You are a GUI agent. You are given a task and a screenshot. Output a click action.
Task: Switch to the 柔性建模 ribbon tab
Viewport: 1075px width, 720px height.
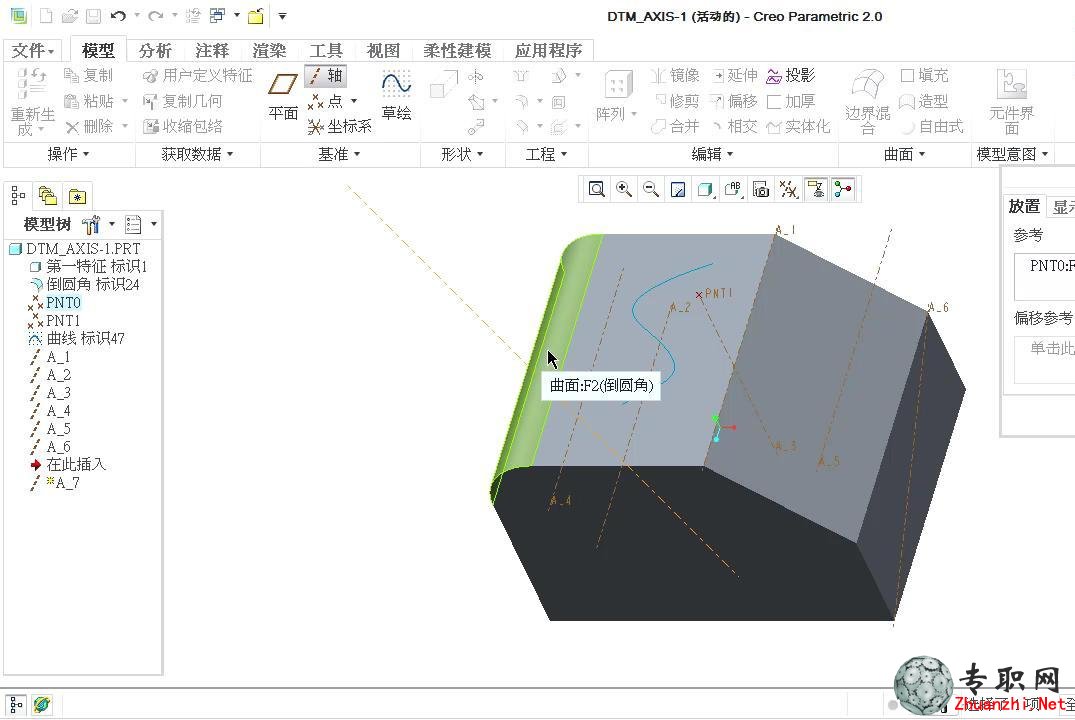tap(457, 50)
